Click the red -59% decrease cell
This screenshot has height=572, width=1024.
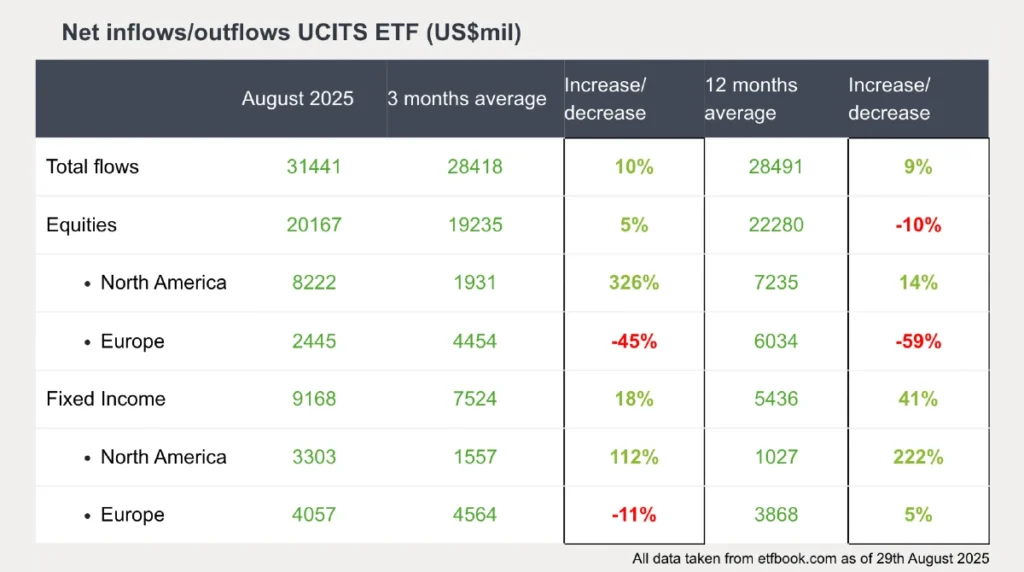click(918, 341)
